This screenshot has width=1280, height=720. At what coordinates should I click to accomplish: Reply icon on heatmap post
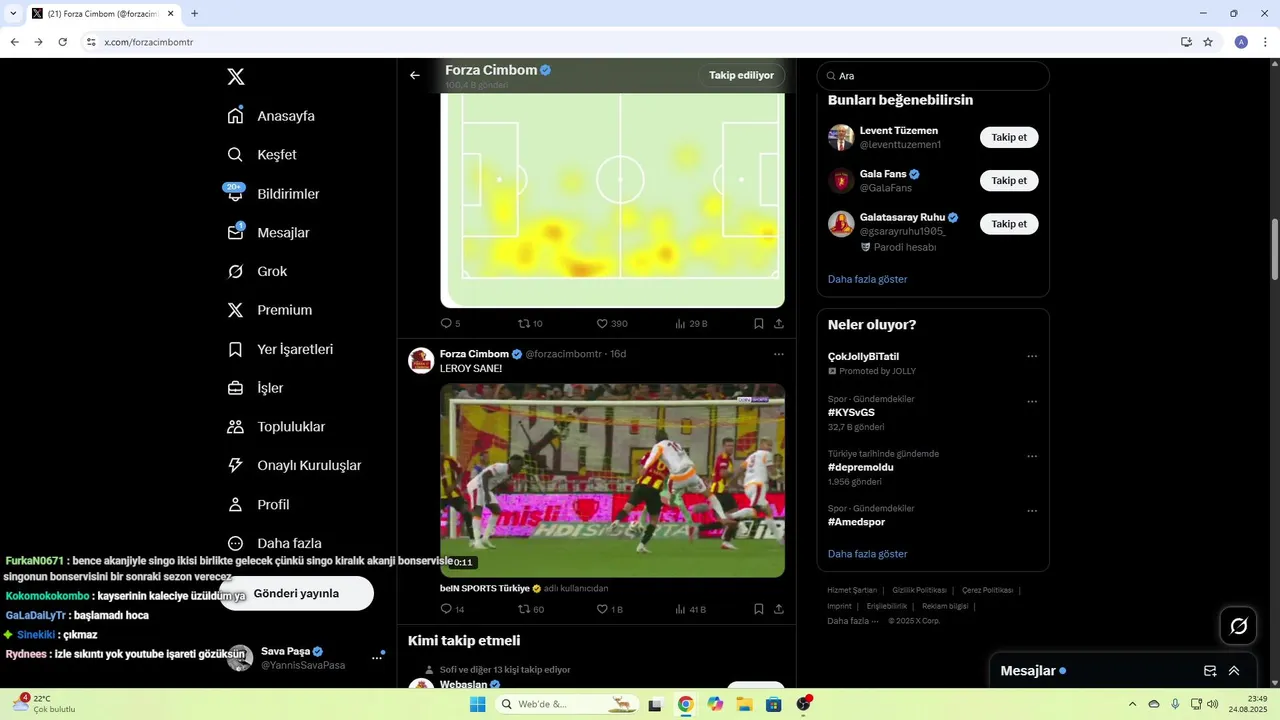tap(447, 324)
